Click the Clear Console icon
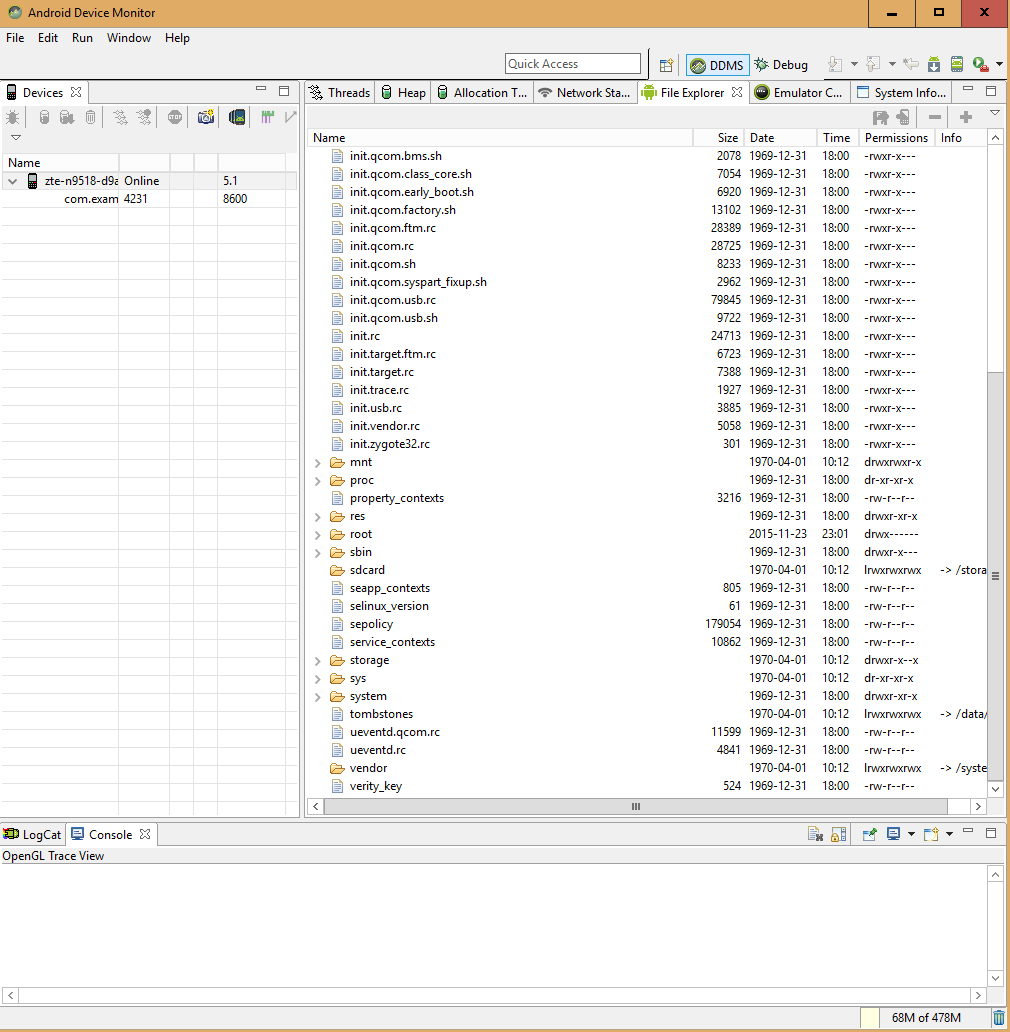Viewport: 1010px width, 1032px height. tap(815, 834)
